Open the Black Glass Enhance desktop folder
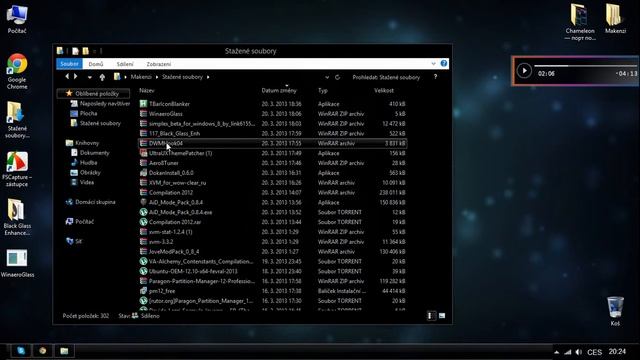 click(17, 218)
